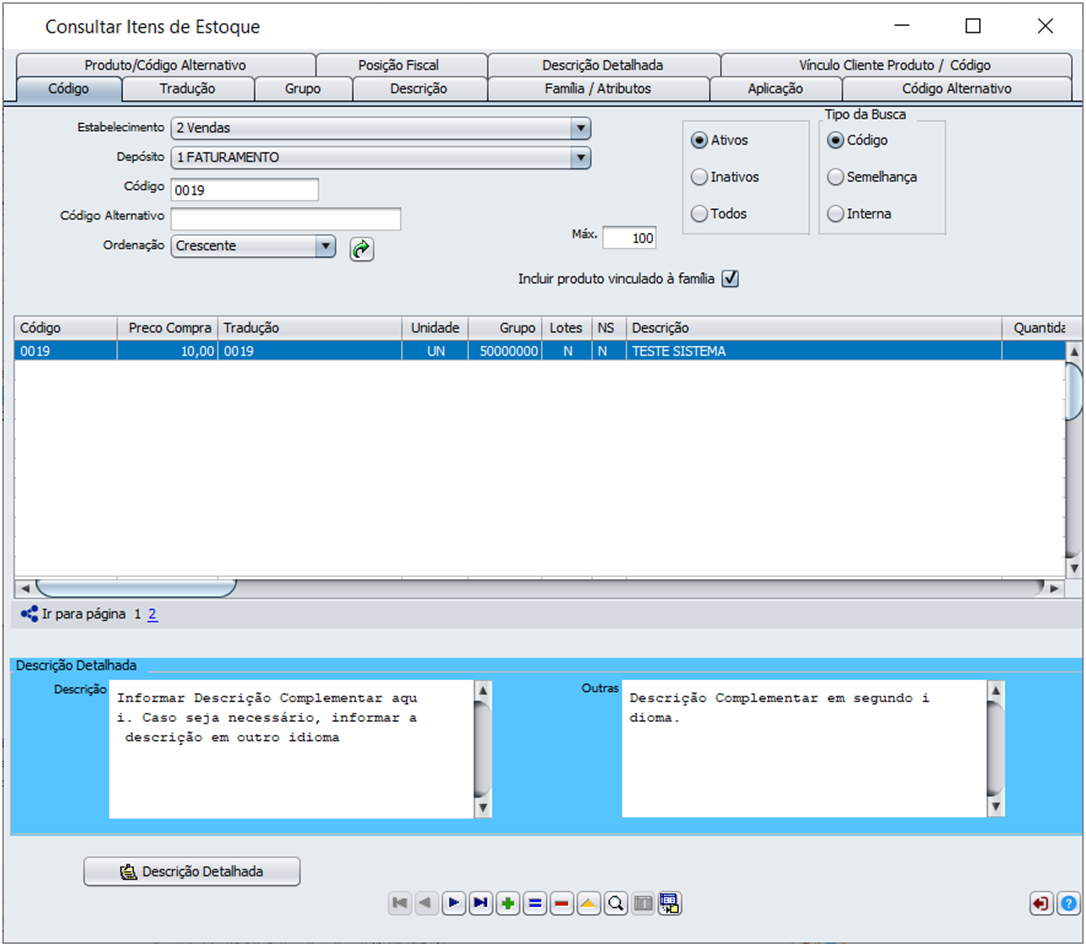Run search with green arrow refresh icon
This screenshot has height=945, width=1086.
tap(362, 249)
